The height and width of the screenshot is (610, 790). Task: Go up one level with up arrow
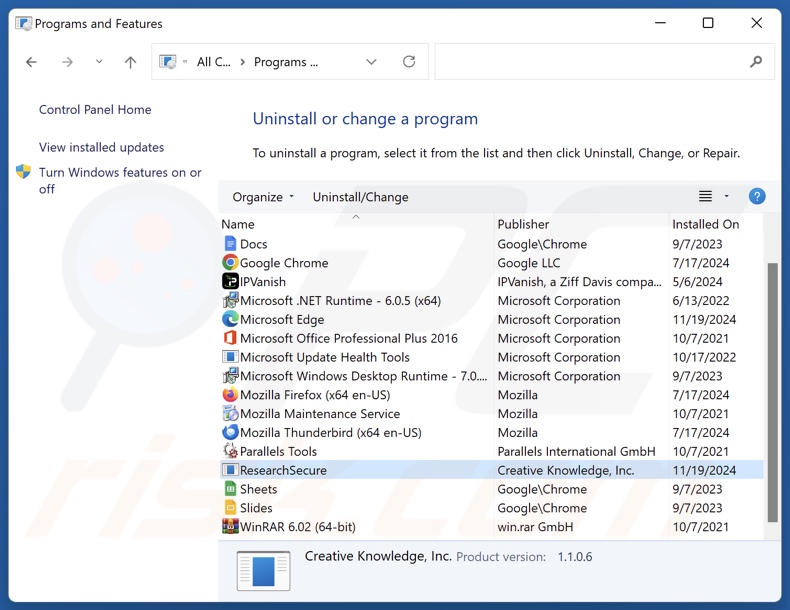click(130, 62)
